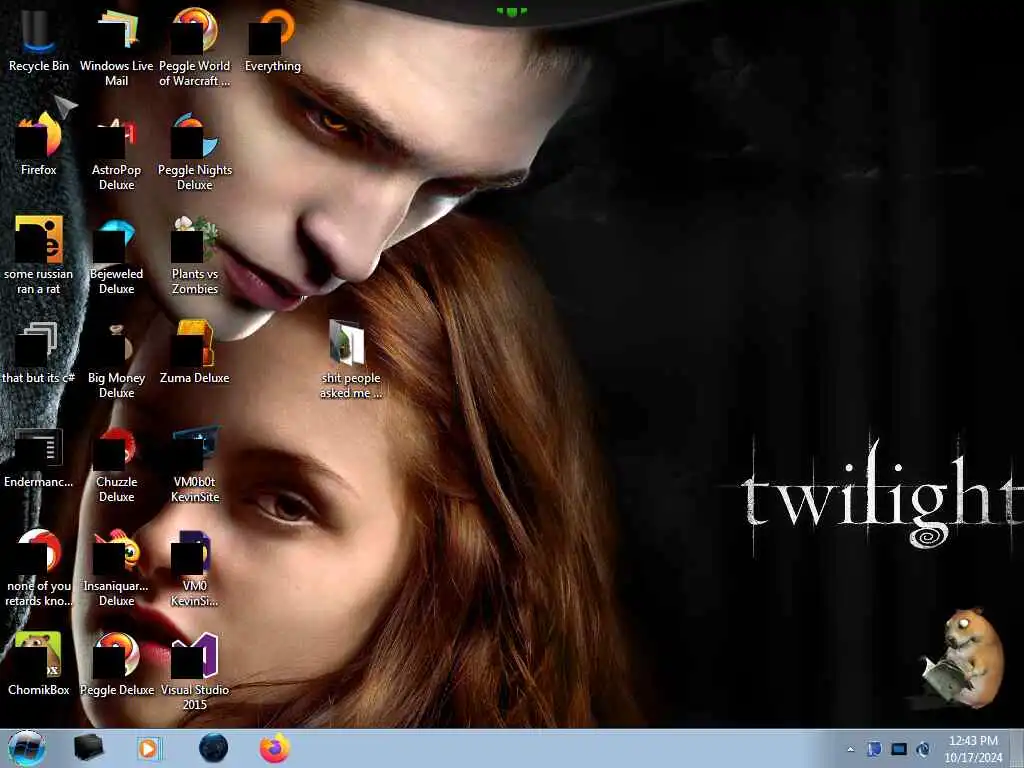Select the Endermanc... desktop shortcut
The width and height of the screenshot is (1024, 768).
(x=39, y=457)
